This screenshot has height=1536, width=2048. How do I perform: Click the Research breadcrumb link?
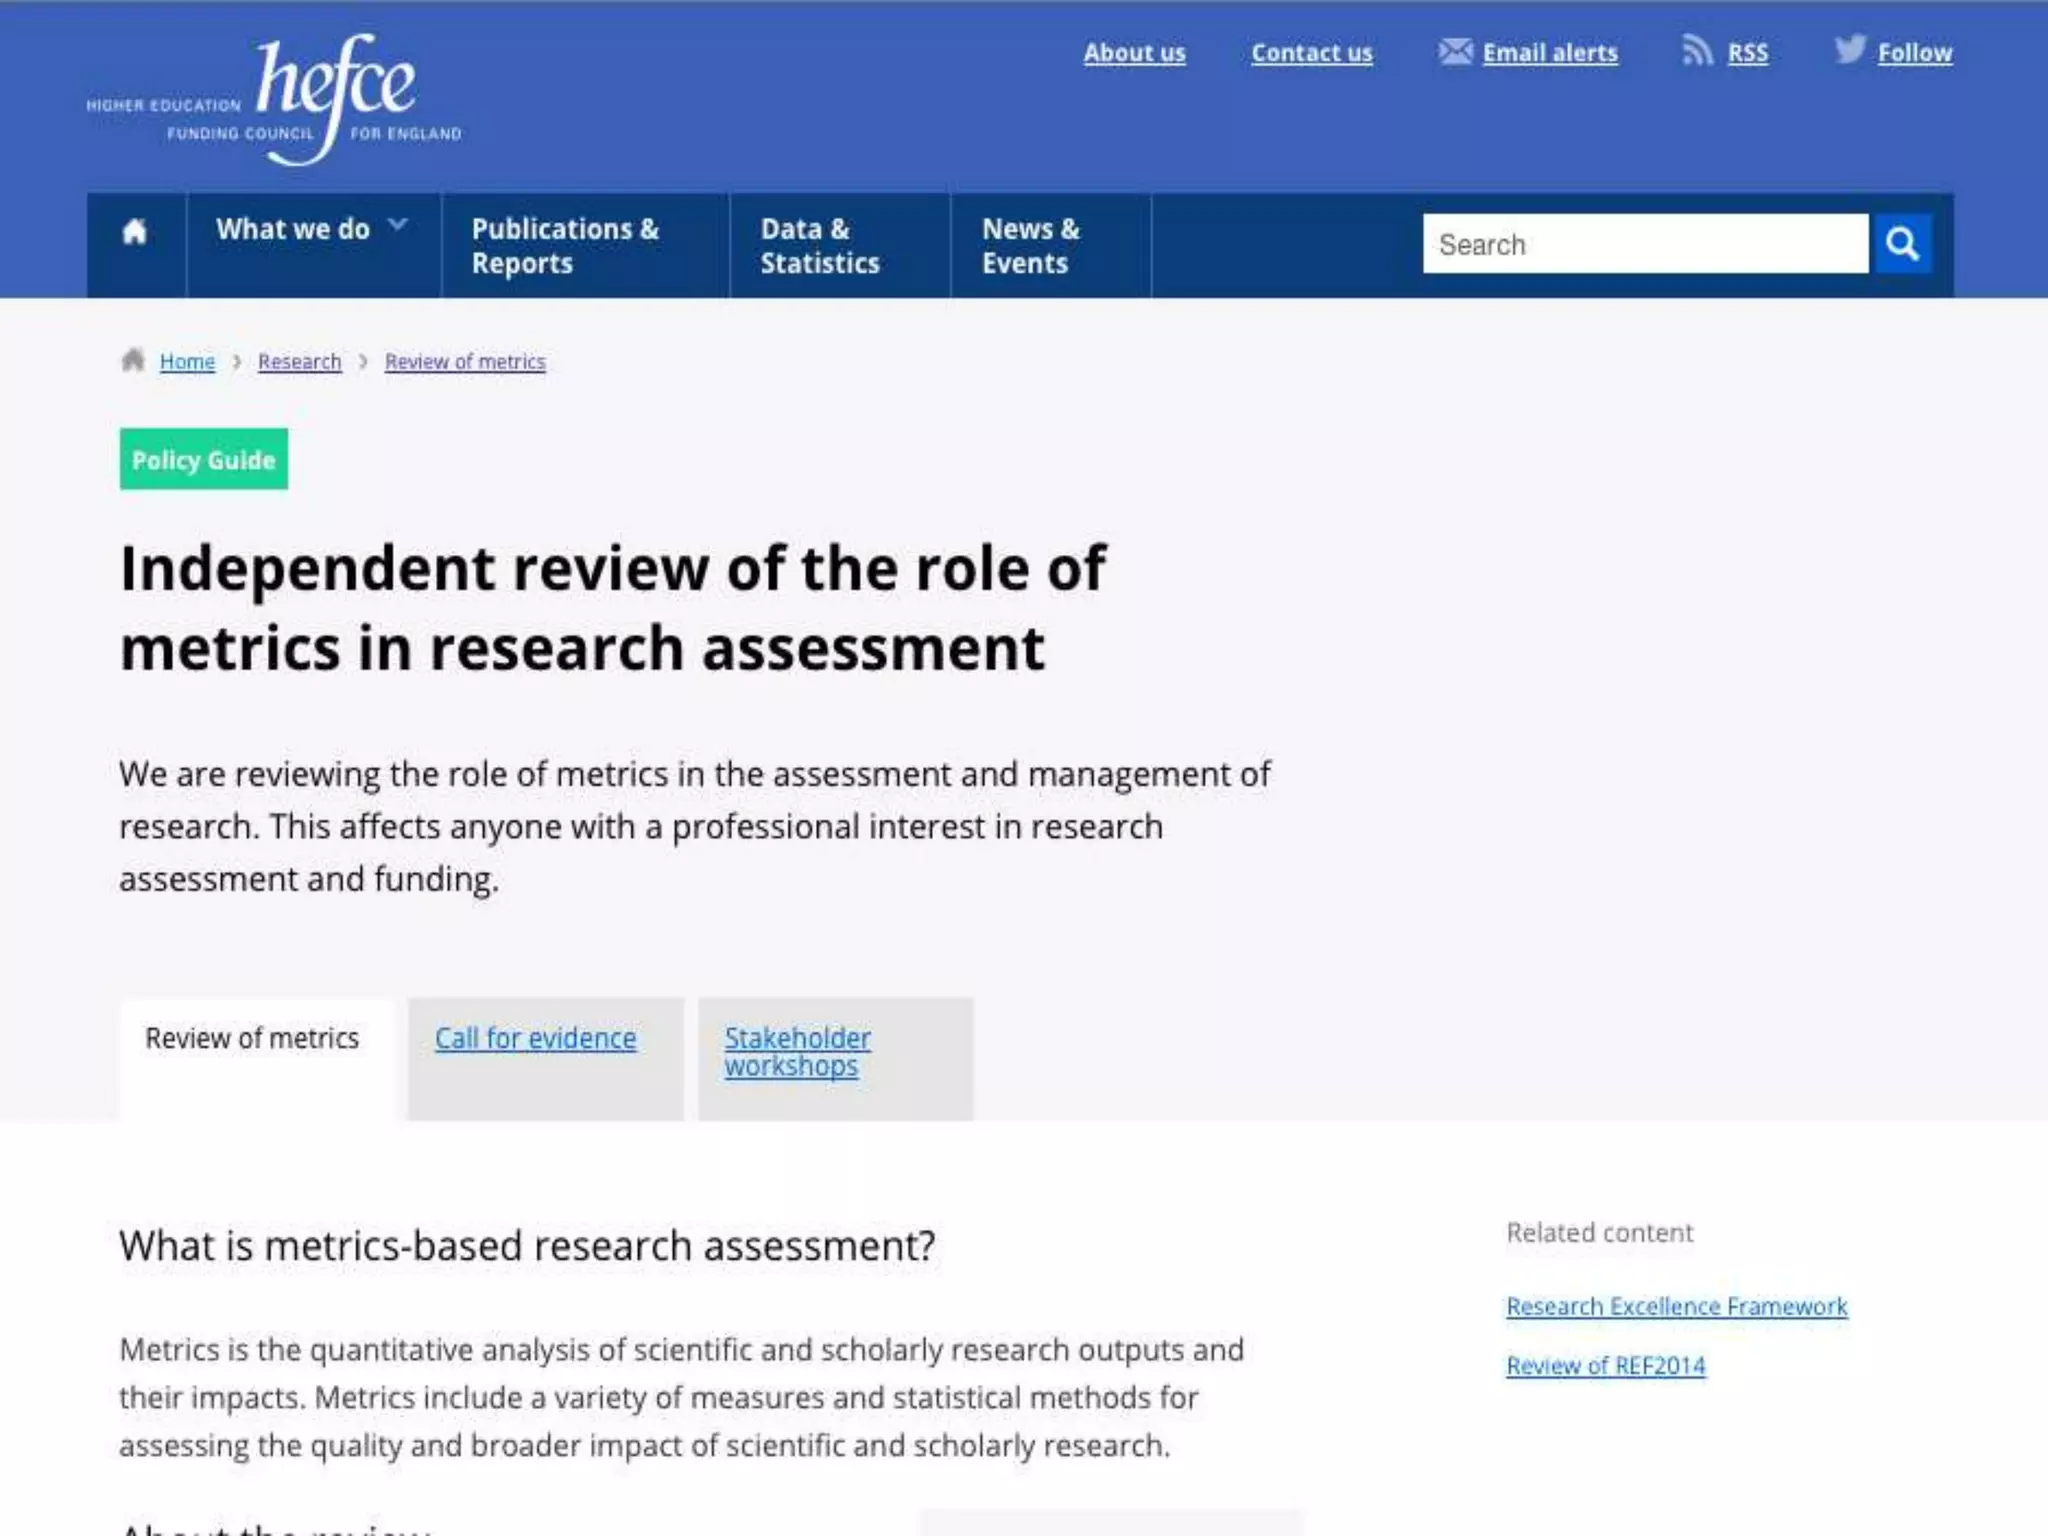[299, 362]
